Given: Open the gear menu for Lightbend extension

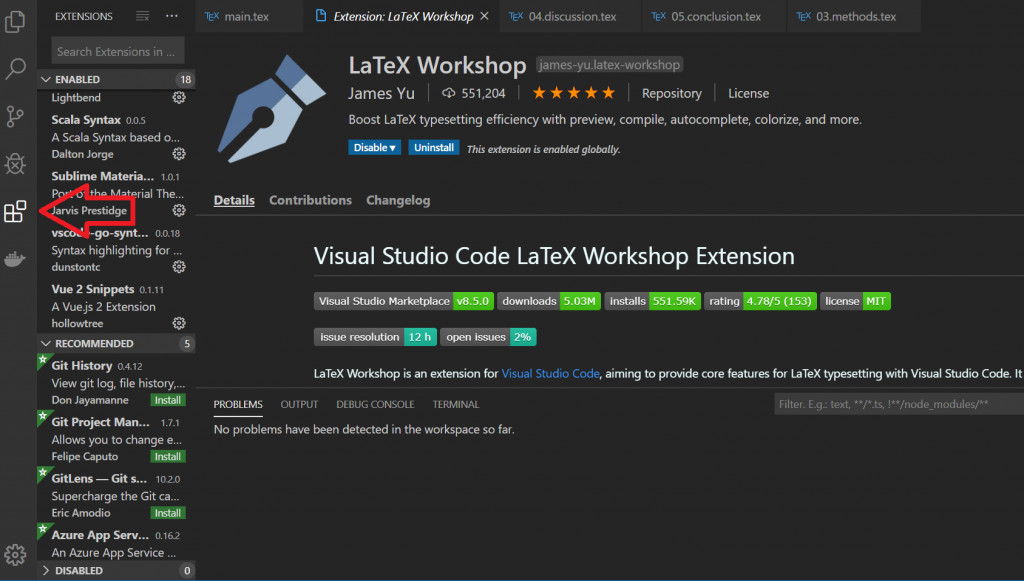Looking at the screenshot, I should pyautogui.click(x=178, y=98).
